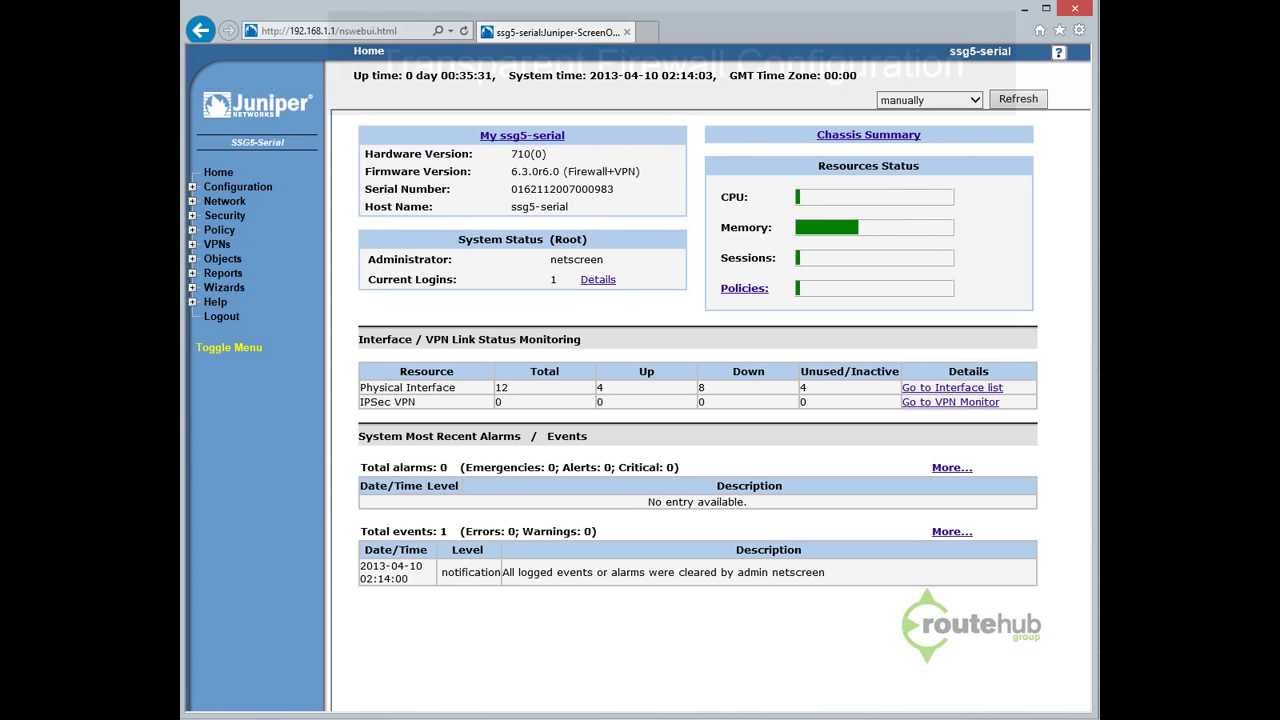Image resolution: width=1280 pixels, height=720 pixels.
Task: Click the Juniper Networks logo
Action: click(258, 105)
